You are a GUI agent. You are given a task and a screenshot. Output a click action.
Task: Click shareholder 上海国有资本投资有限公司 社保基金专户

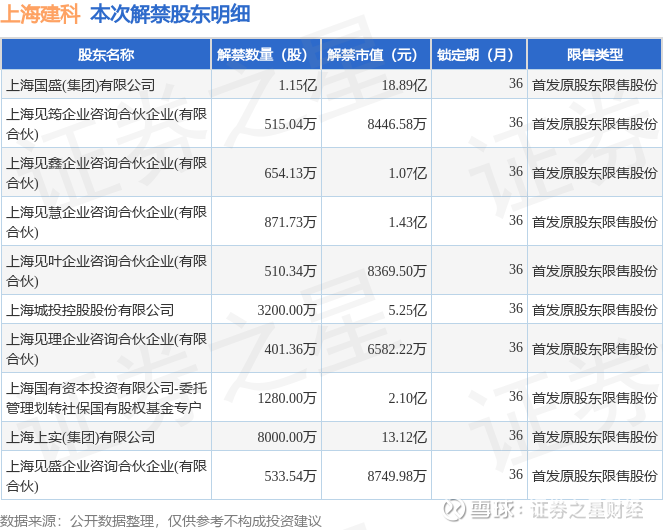[x=106, y=398]
